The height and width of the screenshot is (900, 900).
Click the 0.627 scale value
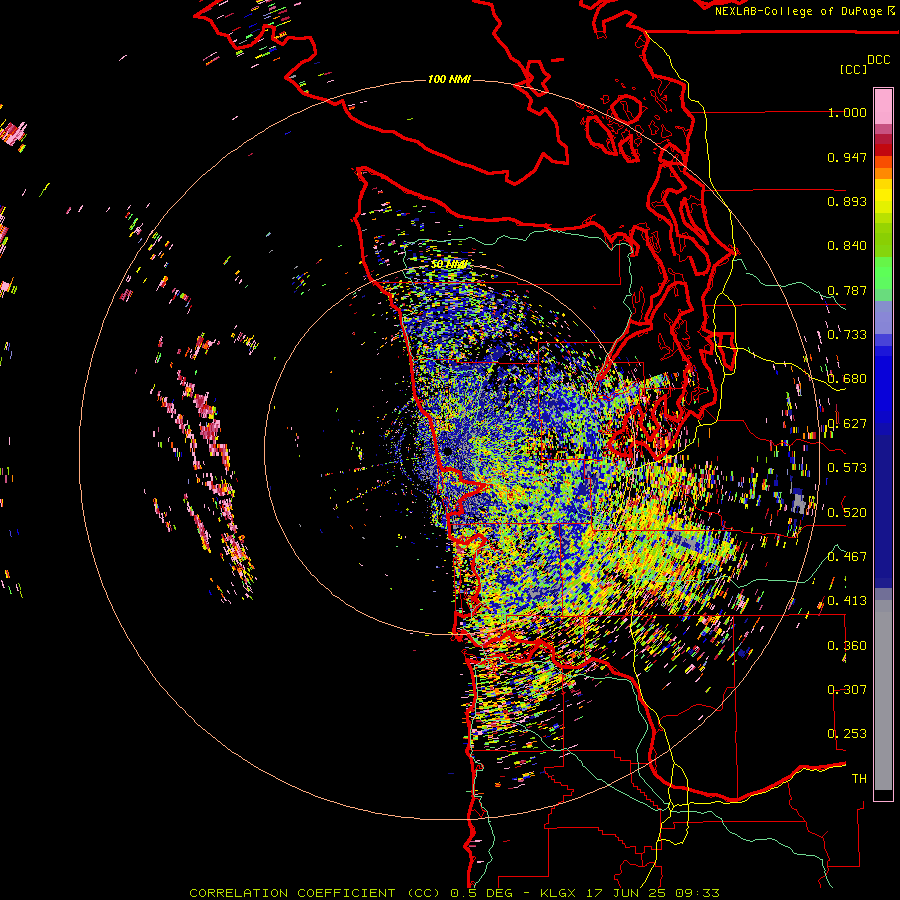click(x=847, y=424)
